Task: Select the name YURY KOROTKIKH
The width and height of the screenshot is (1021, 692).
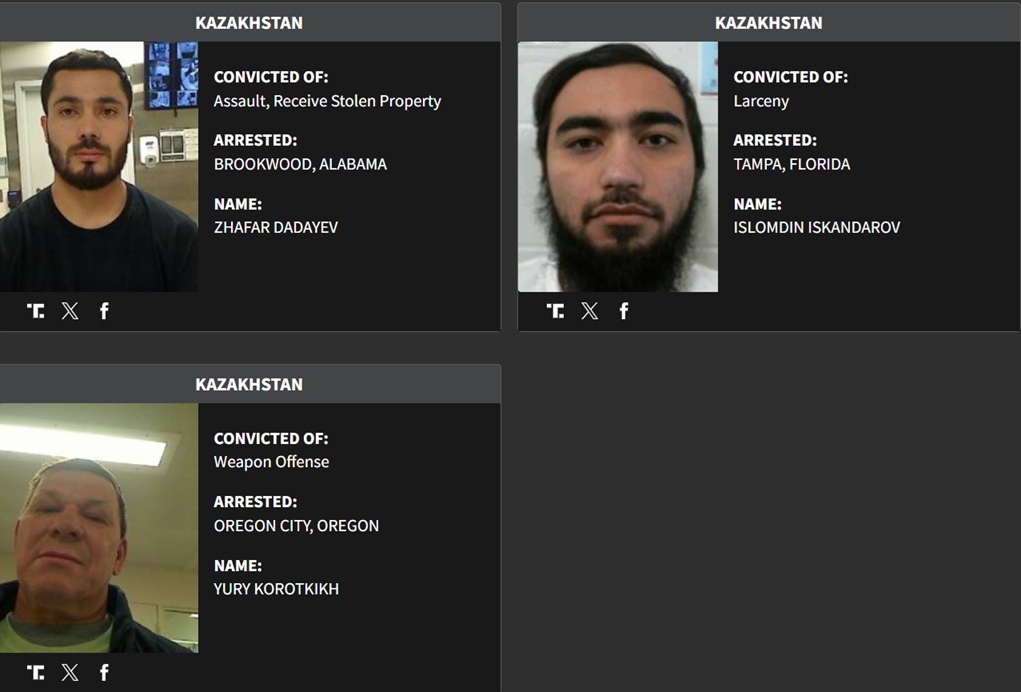Action: [276, 588]
